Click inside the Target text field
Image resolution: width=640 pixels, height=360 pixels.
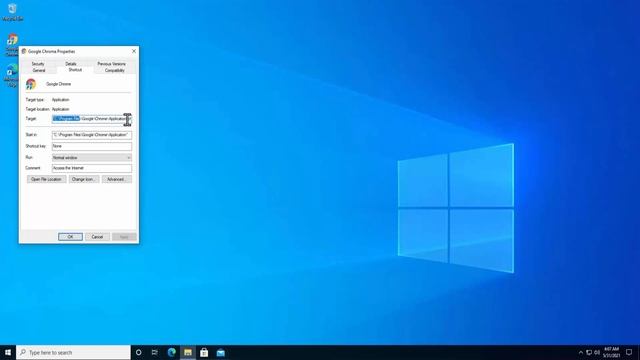92,119
